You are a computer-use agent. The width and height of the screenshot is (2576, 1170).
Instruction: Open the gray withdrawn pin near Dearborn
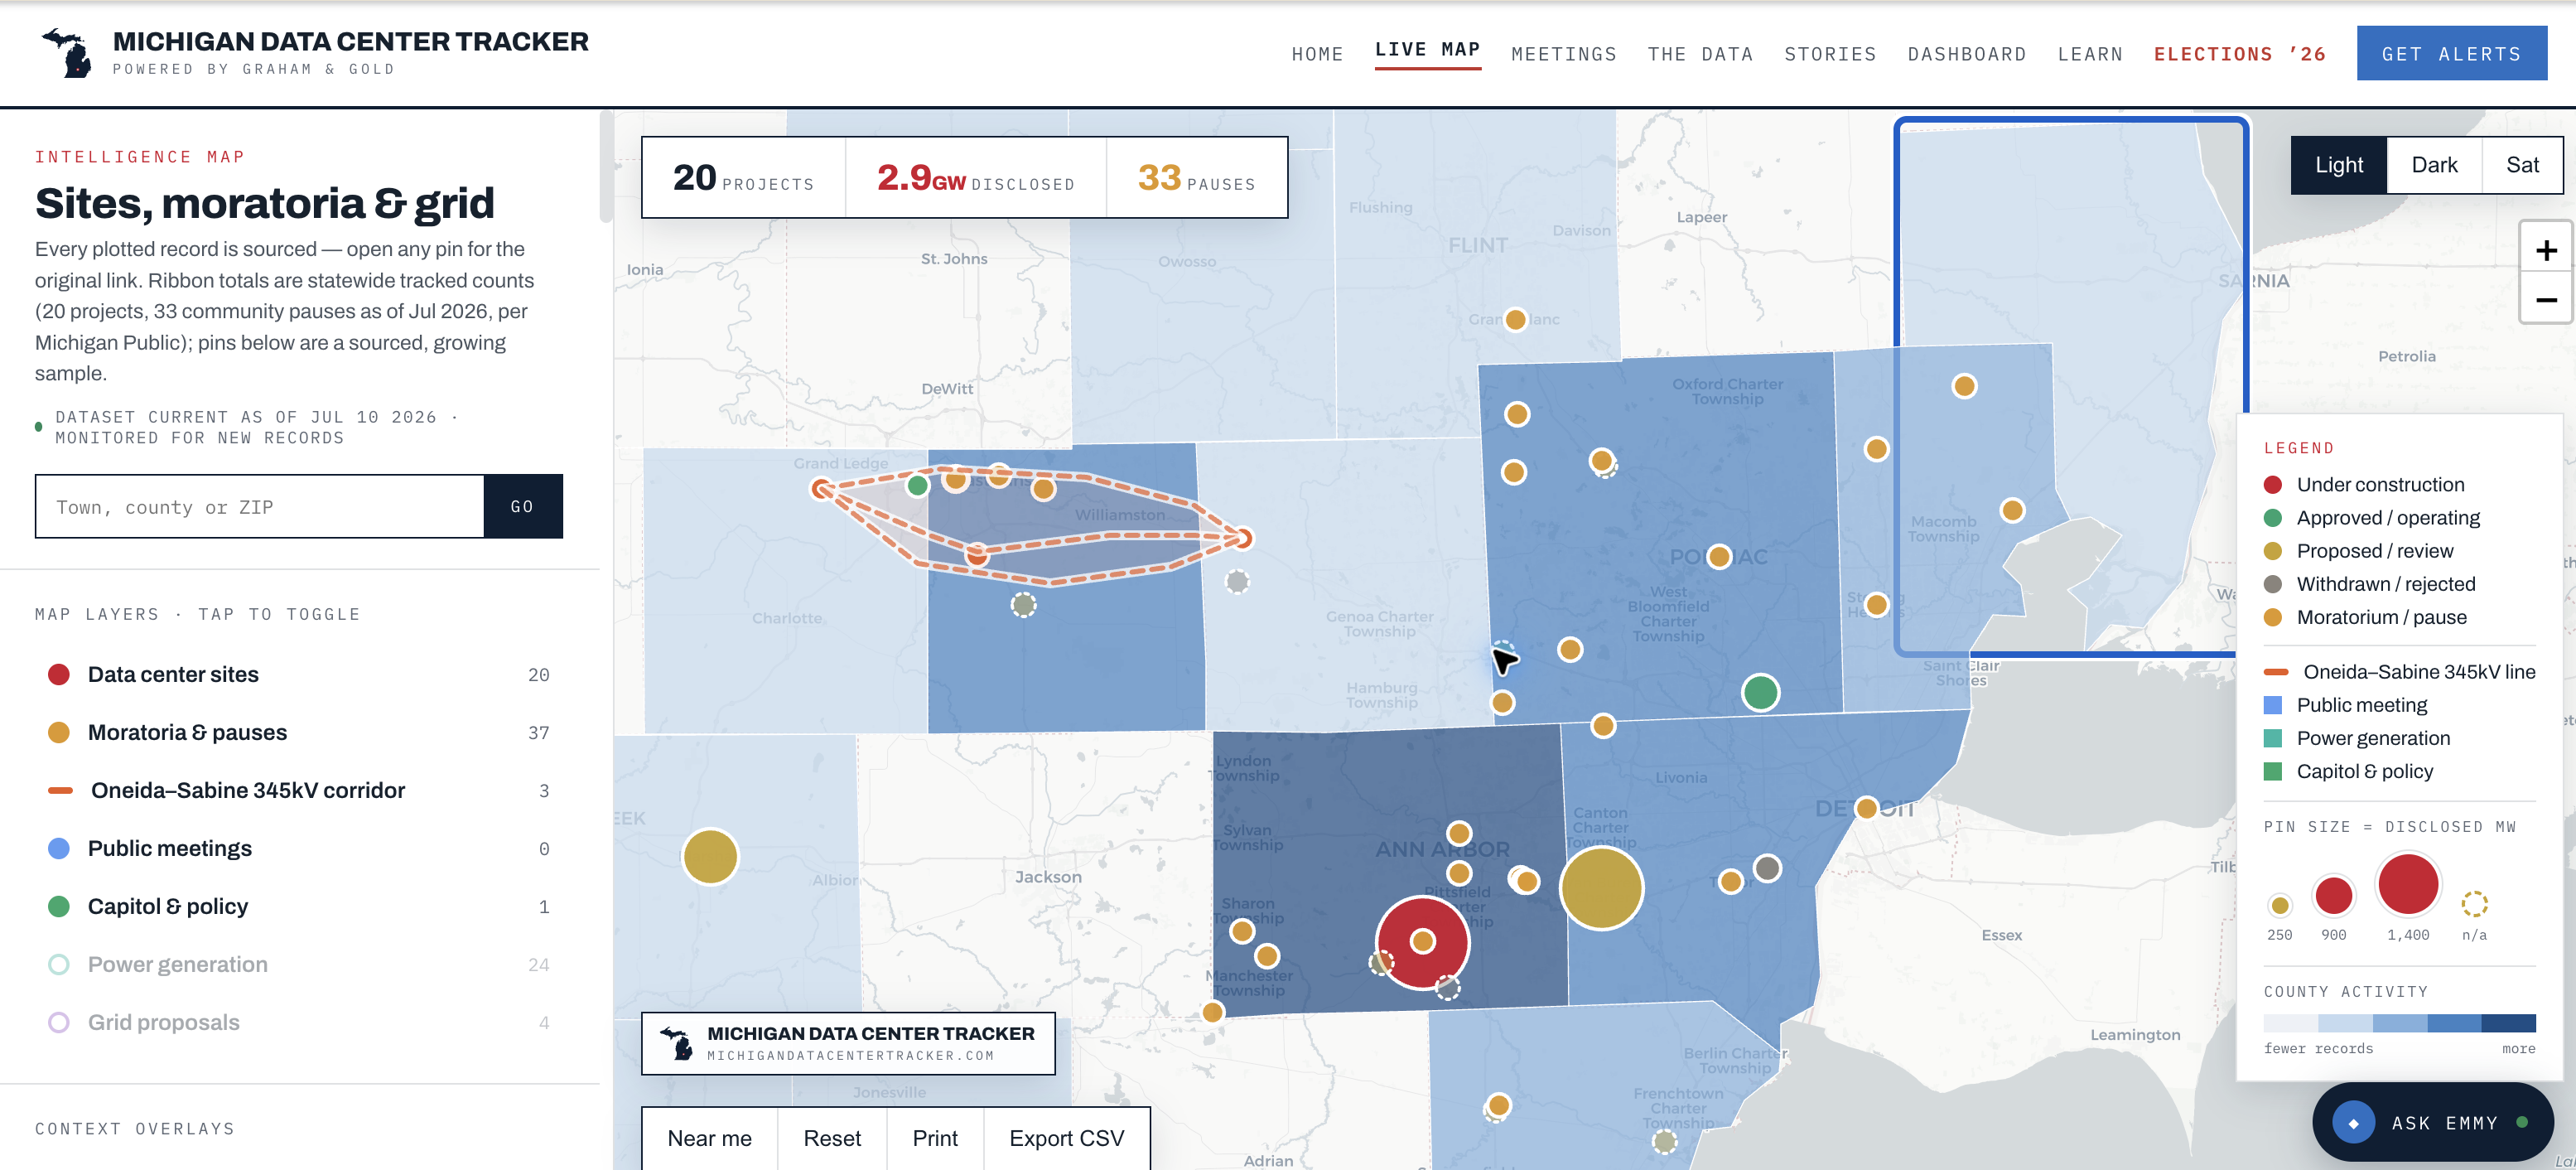(1767, 868)
